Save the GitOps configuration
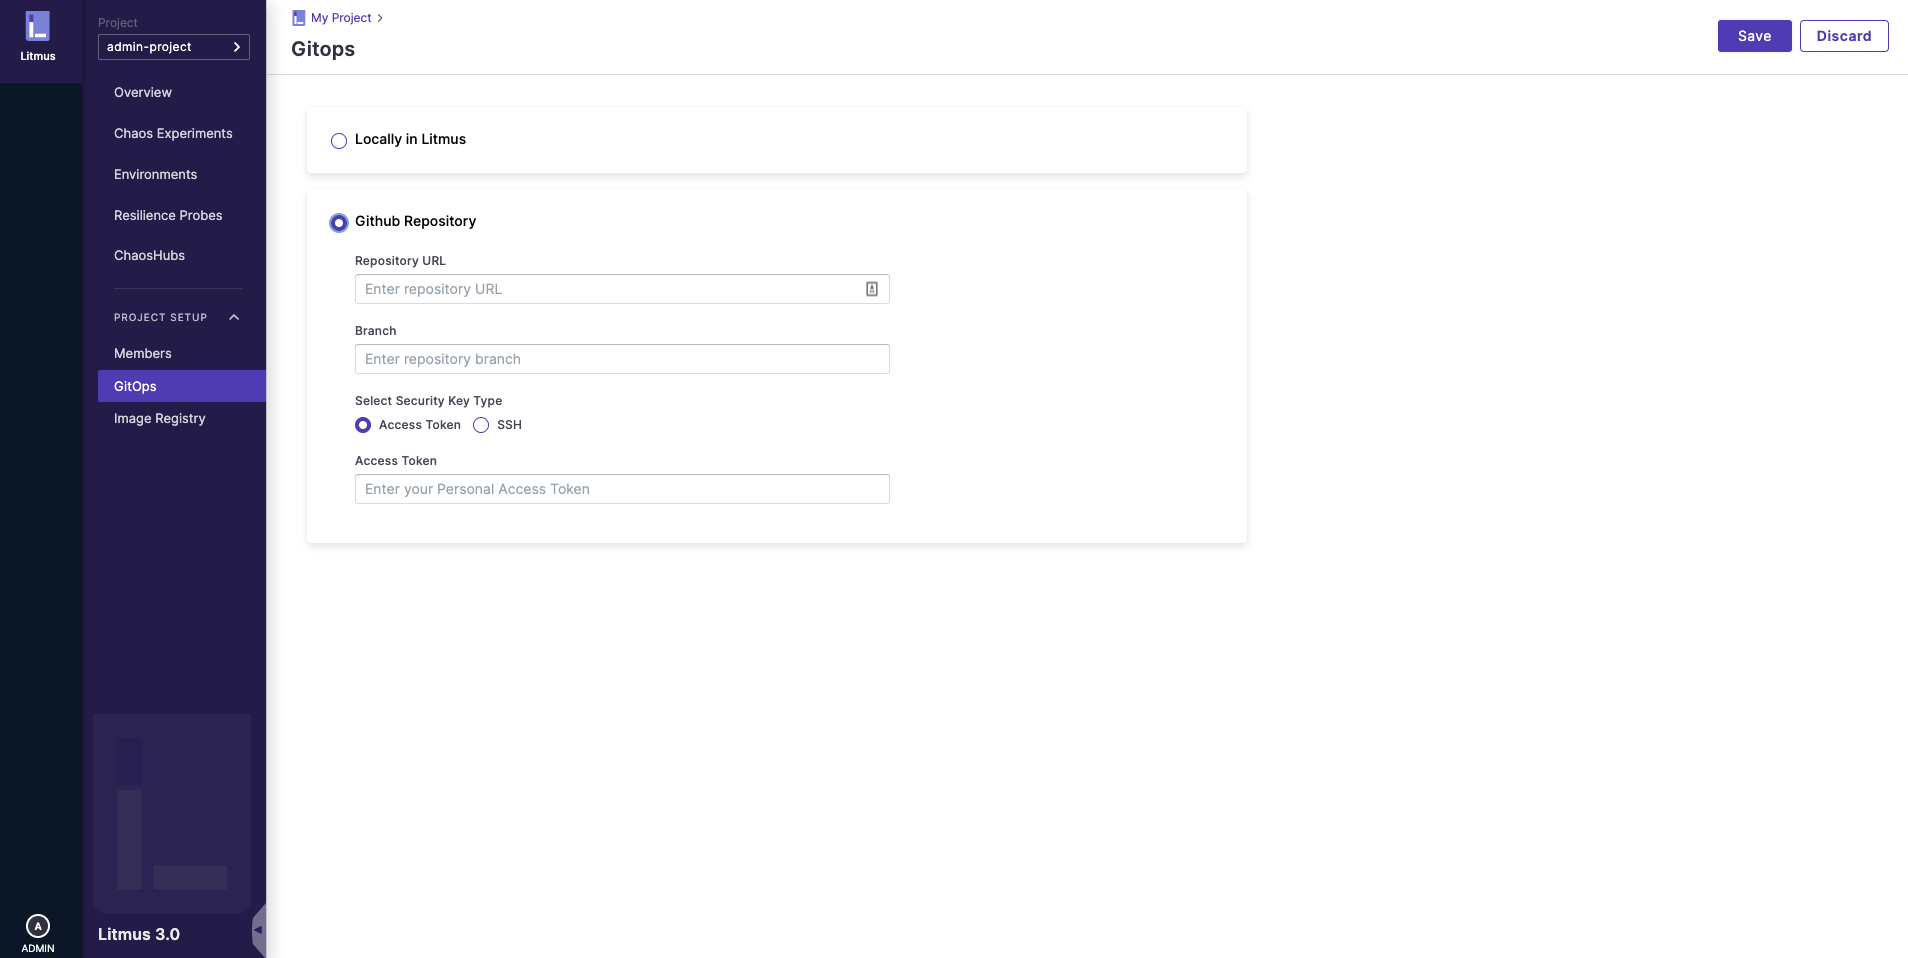 pos(1754,36)
